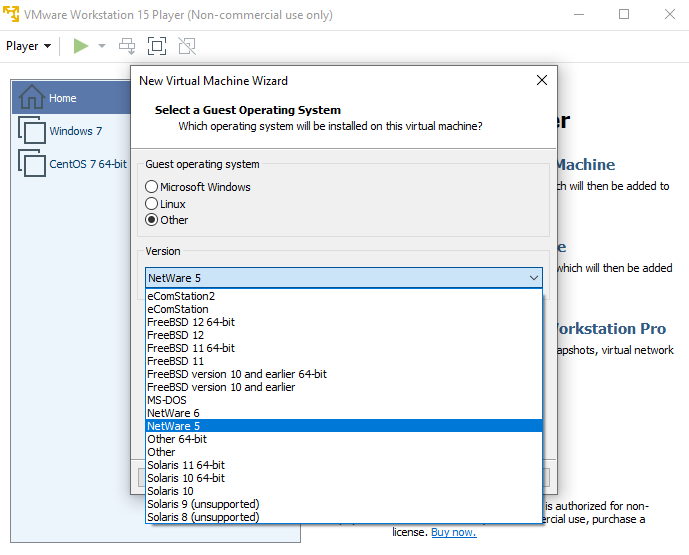Close the VMware Workstation Player window
689x555 pixels.
pyautogui.click(x=670, y=15)
